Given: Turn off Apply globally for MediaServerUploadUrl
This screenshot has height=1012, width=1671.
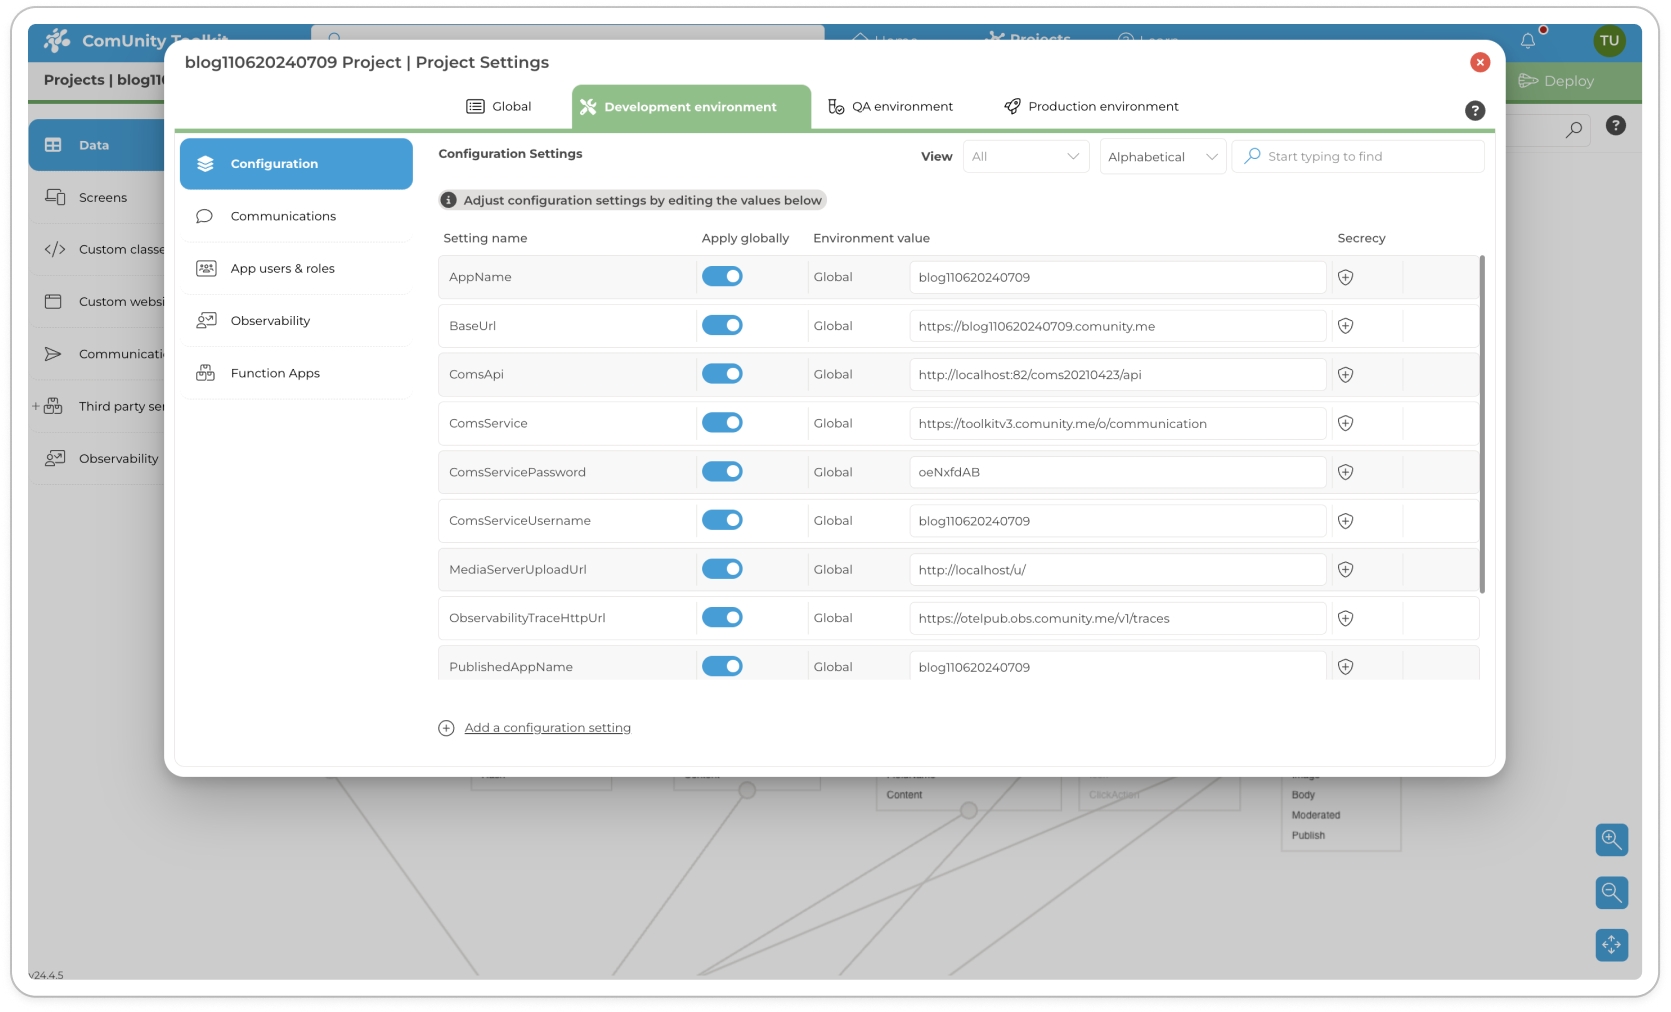Looking at the screenshot, I should click(x=722, y=569).
